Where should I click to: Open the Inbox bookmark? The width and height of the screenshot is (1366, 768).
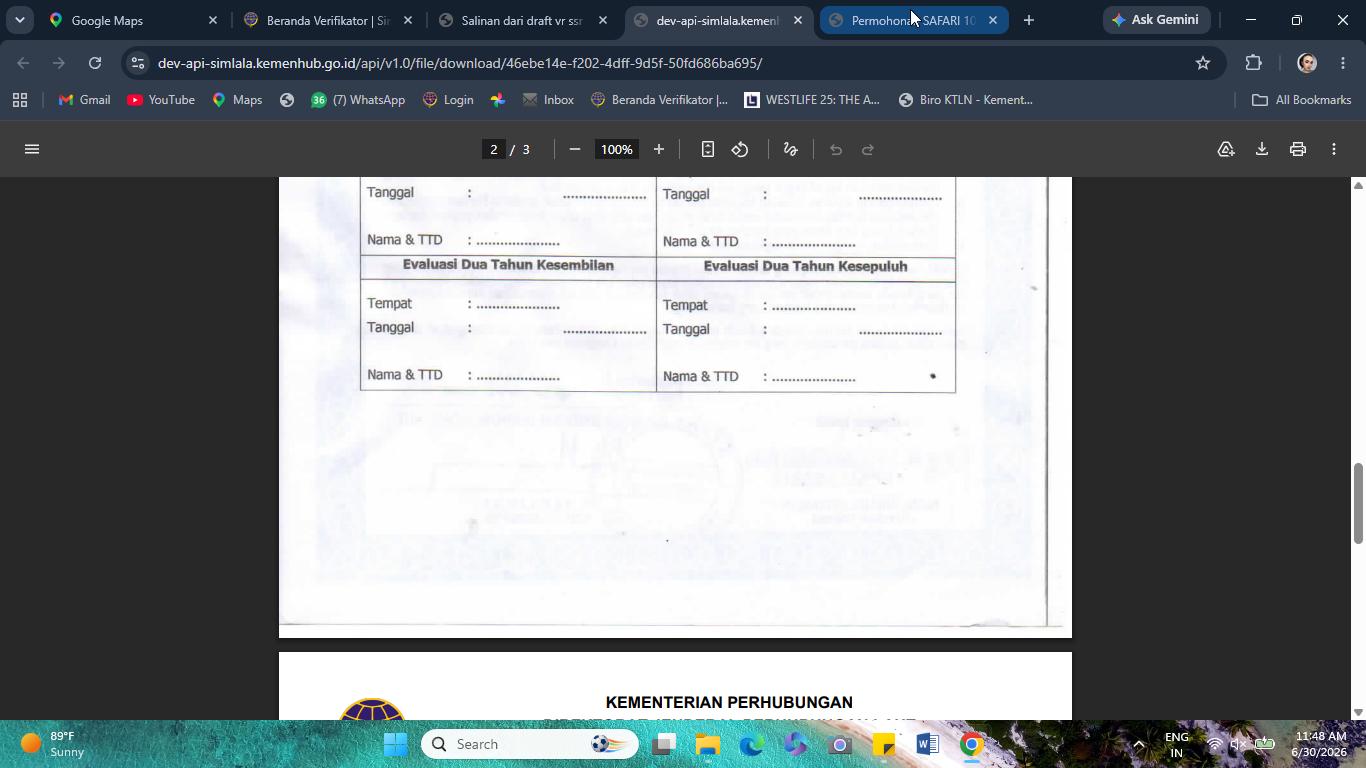pos(548,100)
